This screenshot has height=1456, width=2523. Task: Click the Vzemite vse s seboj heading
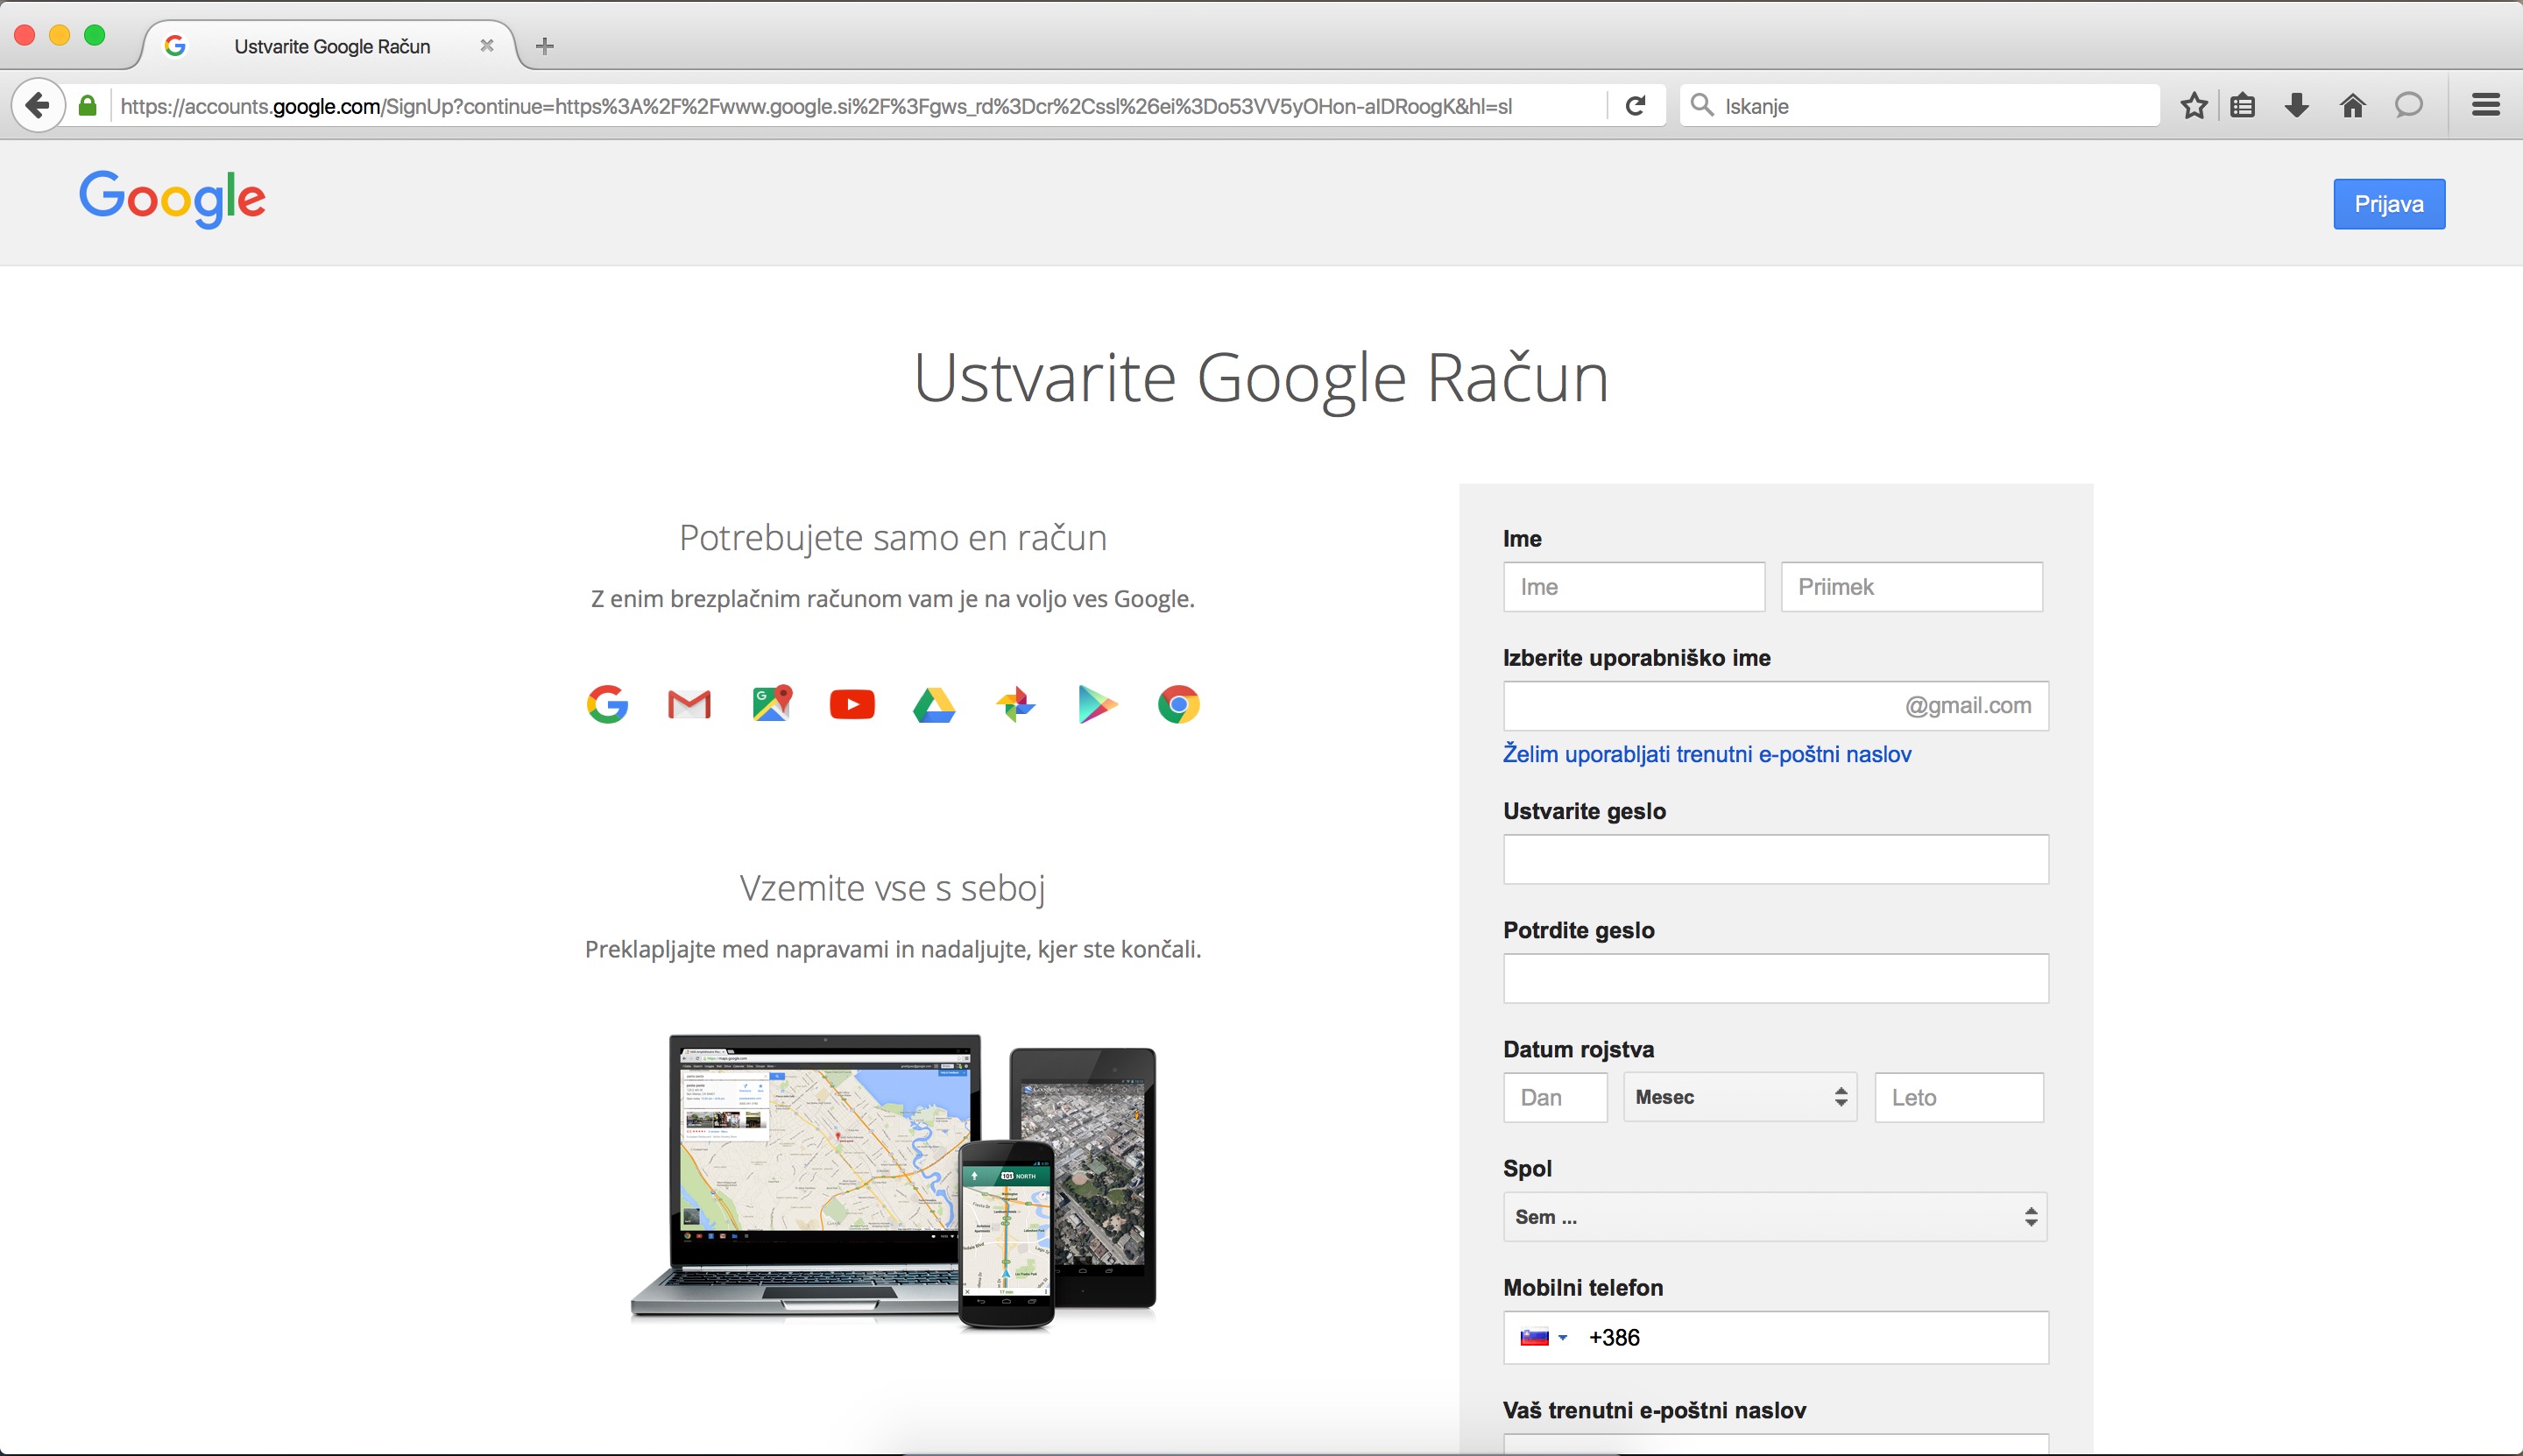click(893, 888)
